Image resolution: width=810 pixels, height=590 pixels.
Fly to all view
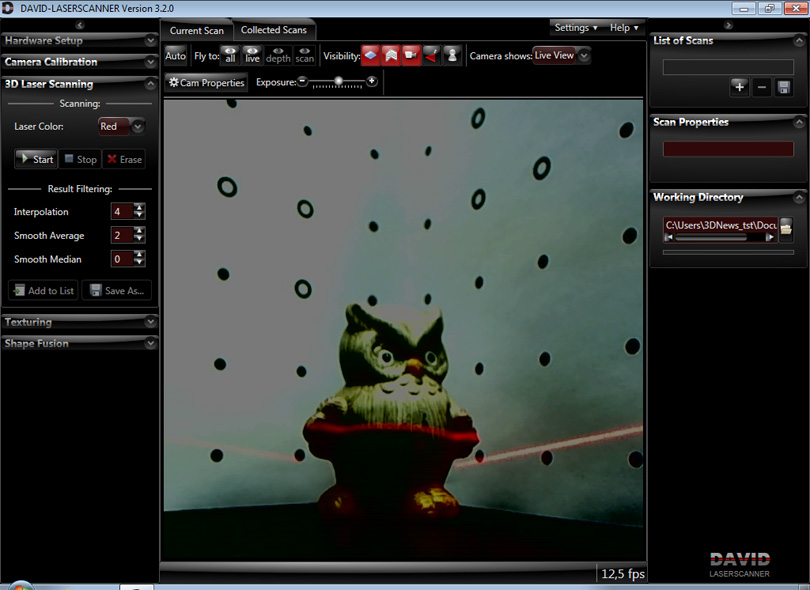pos(230,55)
